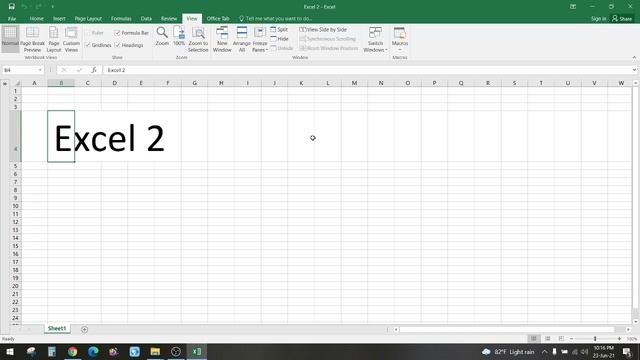Open a New Window
The width and height of the screenshot is (640, 360).
(x=222, y=39)
